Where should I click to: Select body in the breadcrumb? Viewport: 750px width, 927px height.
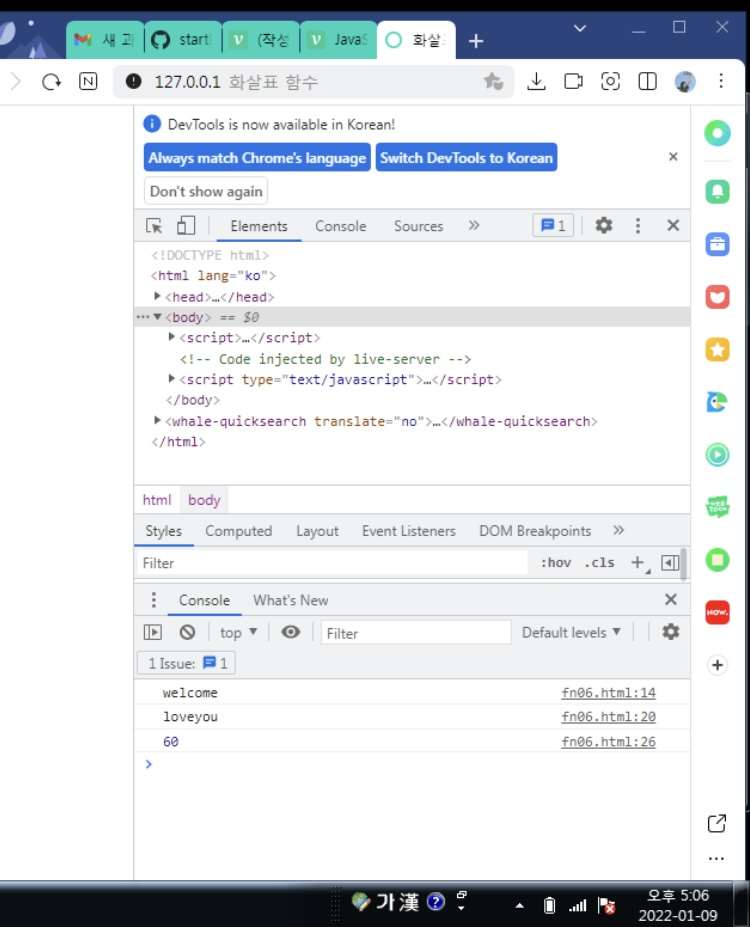click(x=204, y=500)
